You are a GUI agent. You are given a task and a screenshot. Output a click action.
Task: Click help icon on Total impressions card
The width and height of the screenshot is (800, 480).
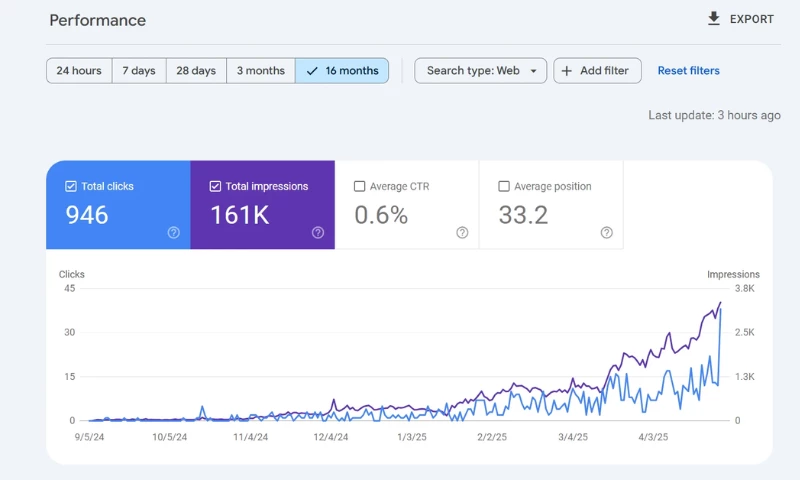(x=318, y=232)
